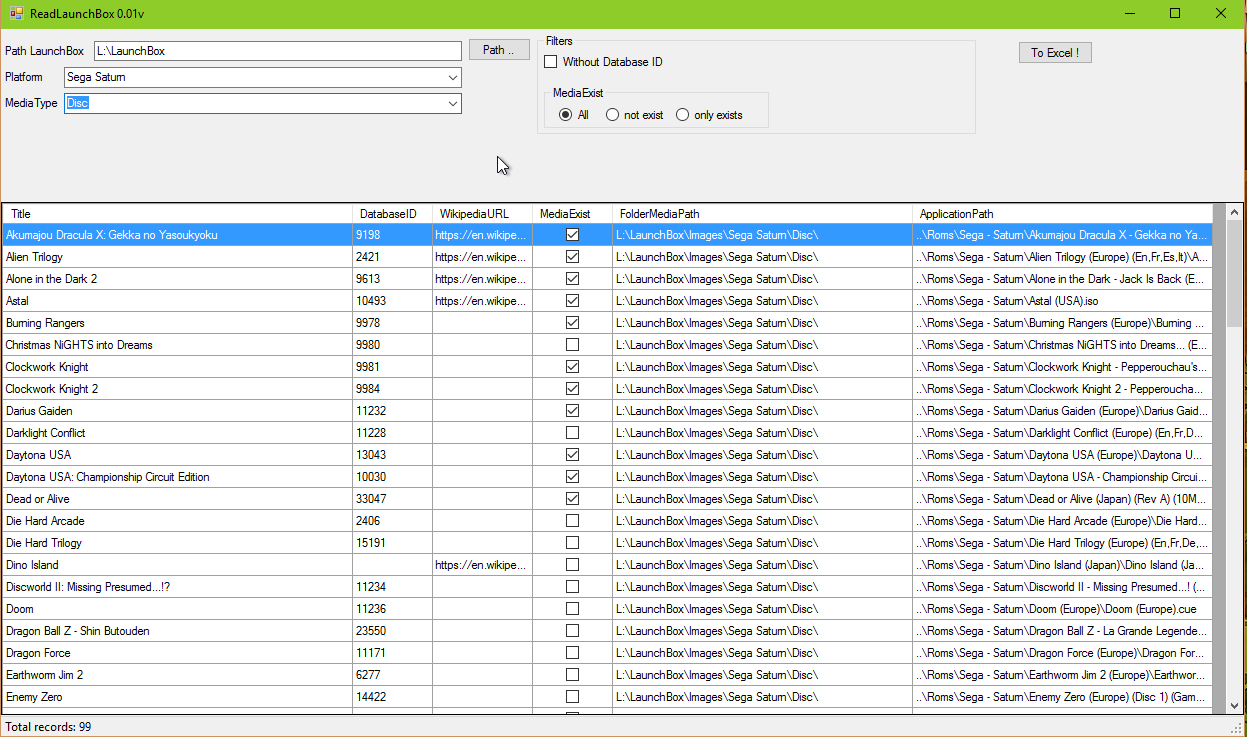Focus the Path LaunchBox input field
The height and width of the screenshot is (737, 1247).
point(278,50)
